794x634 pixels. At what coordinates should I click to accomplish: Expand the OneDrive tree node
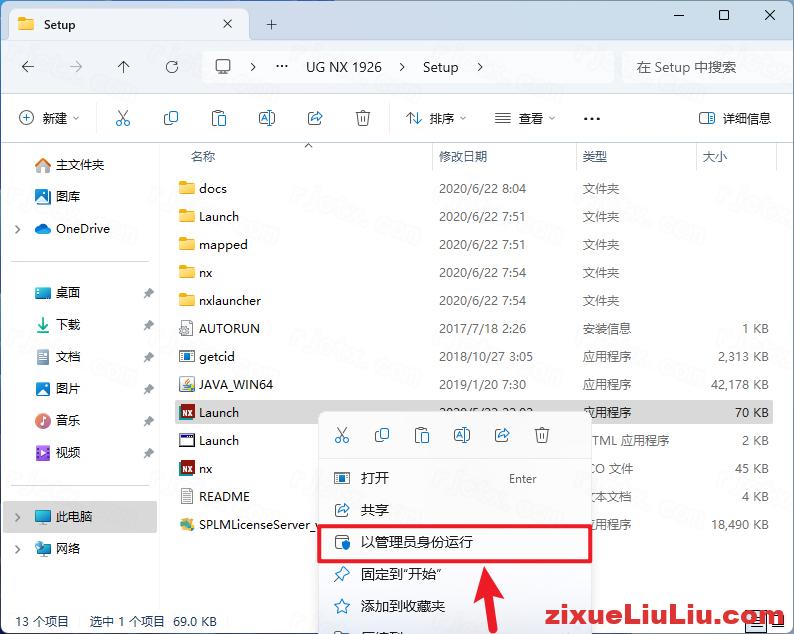(x=18, y=229)
